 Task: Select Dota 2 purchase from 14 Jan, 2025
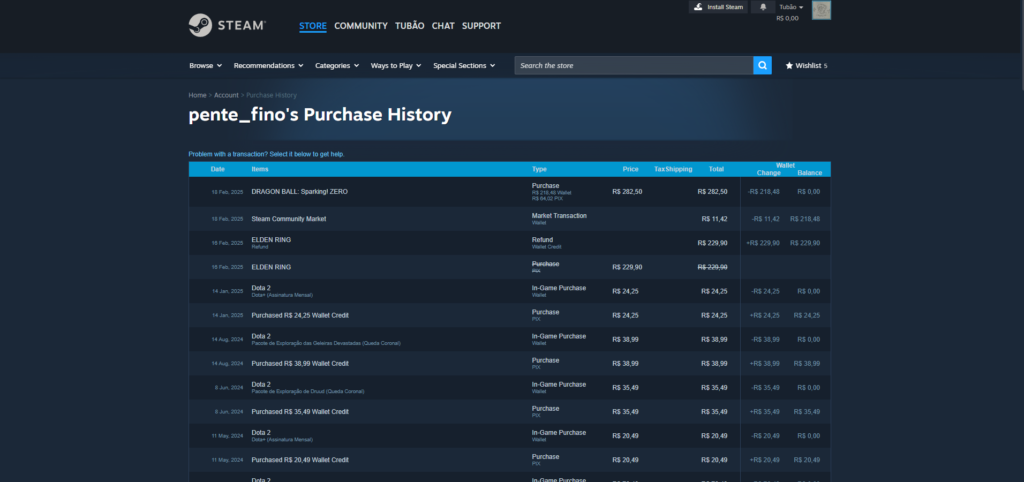pos(509,291)
